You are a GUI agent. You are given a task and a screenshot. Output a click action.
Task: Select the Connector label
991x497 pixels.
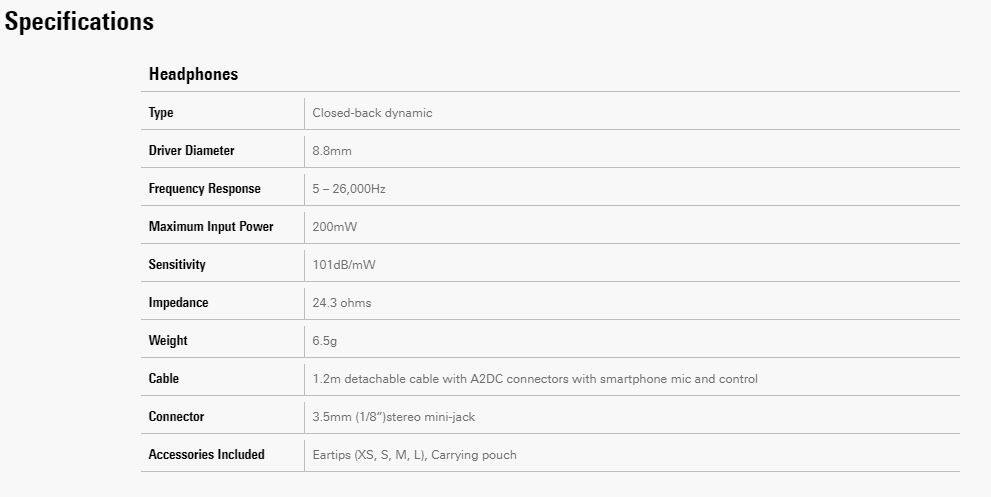(x=176, y=417)
